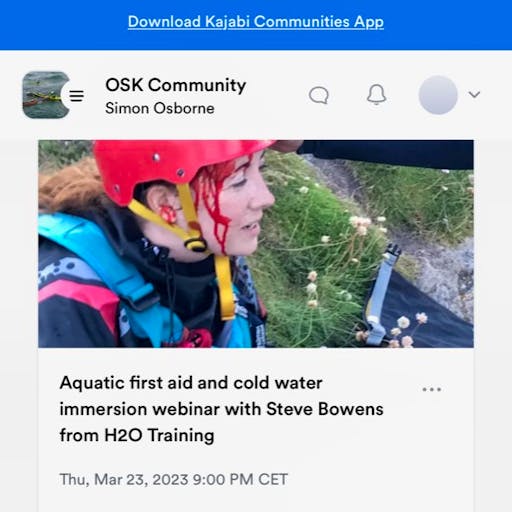512x512 pixels.
Task: Click the Simon Osborne author name
Action: (160, 108)
